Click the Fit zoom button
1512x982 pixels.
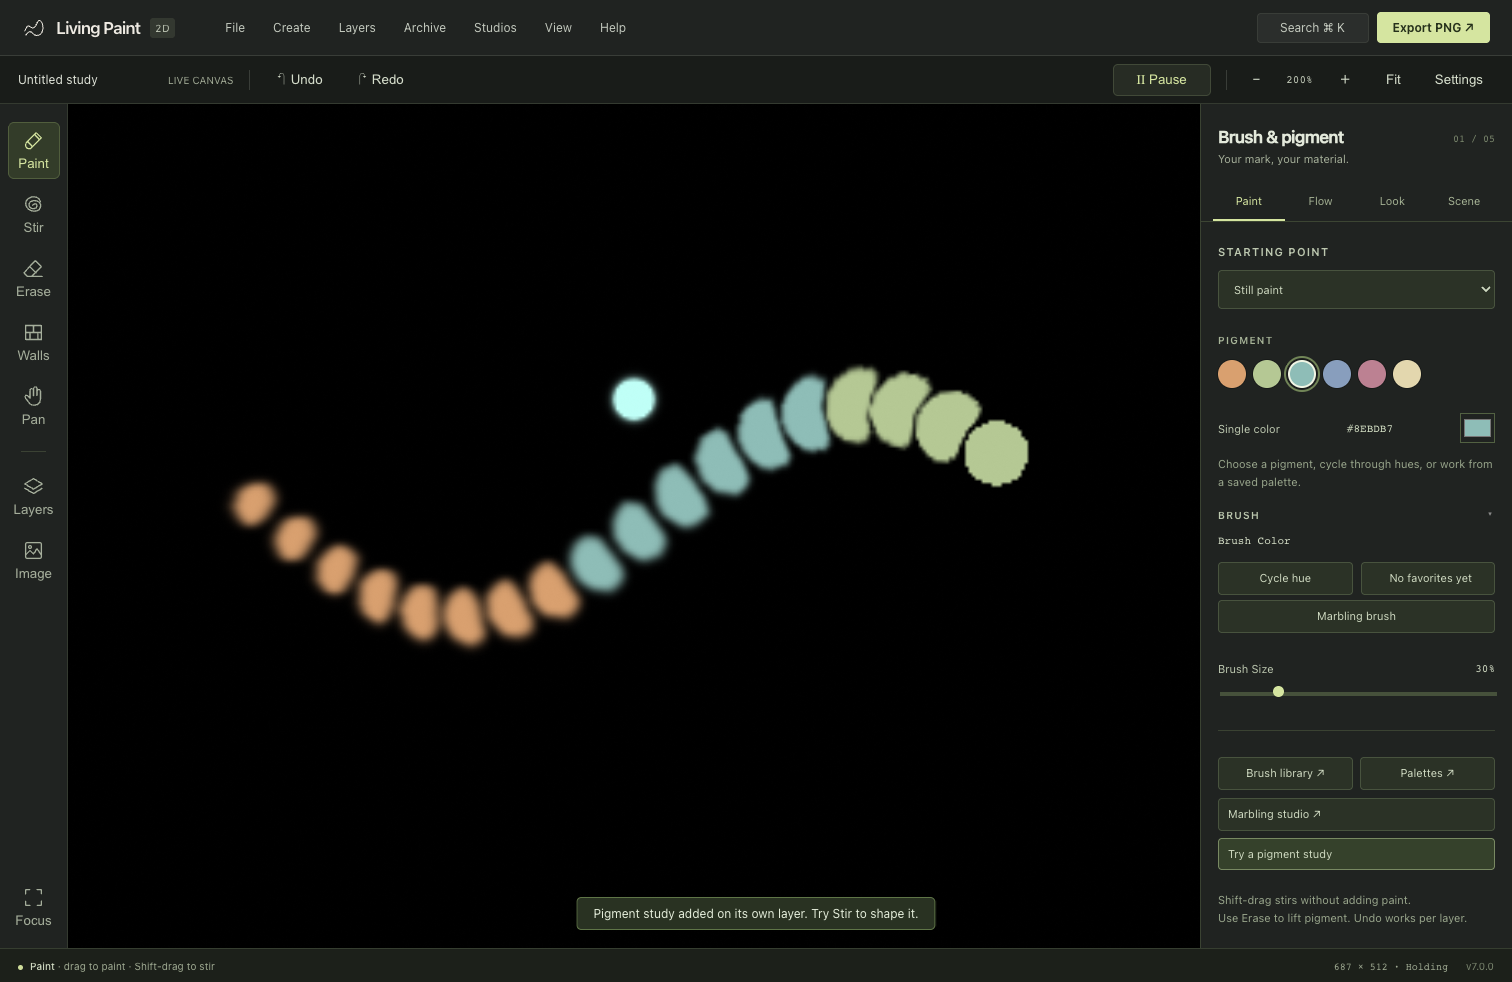(x=1393, y=80)
